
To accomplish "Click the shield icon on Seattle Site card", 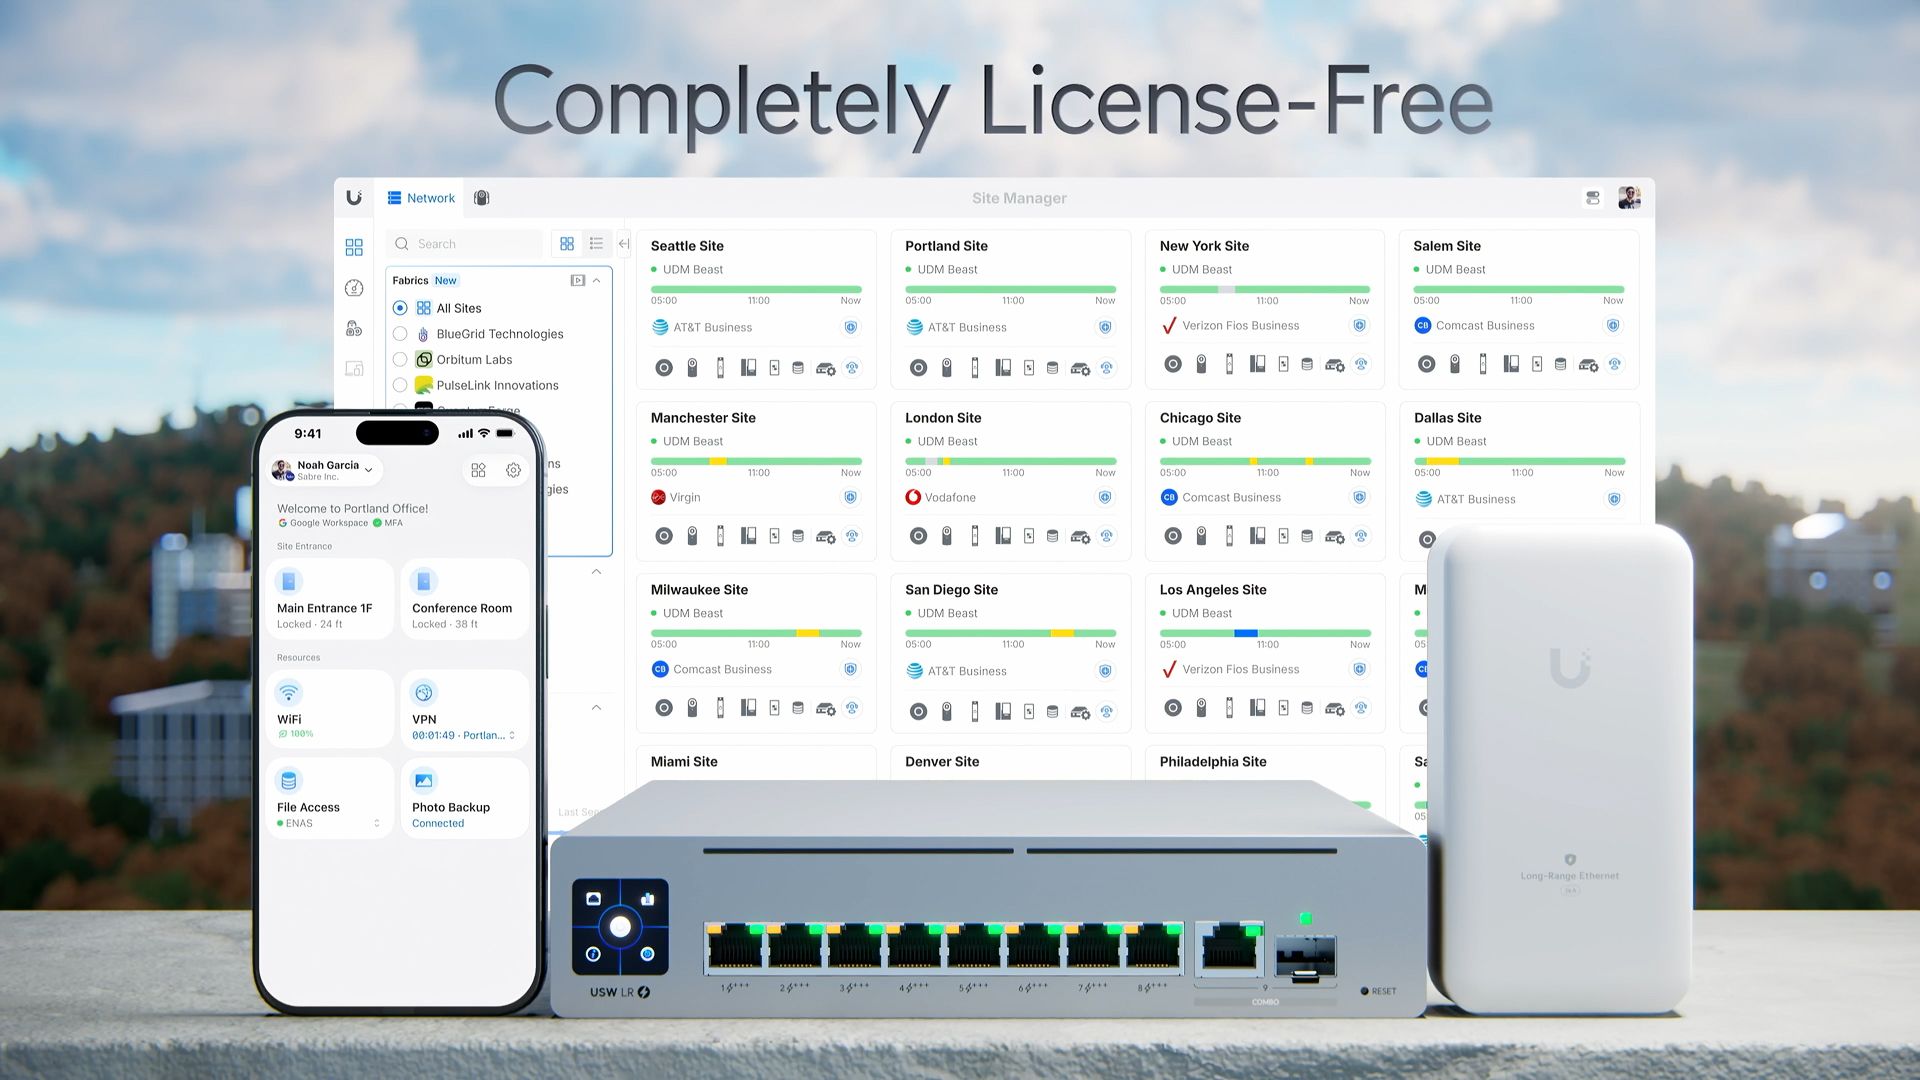I will [x=851, y=327].
